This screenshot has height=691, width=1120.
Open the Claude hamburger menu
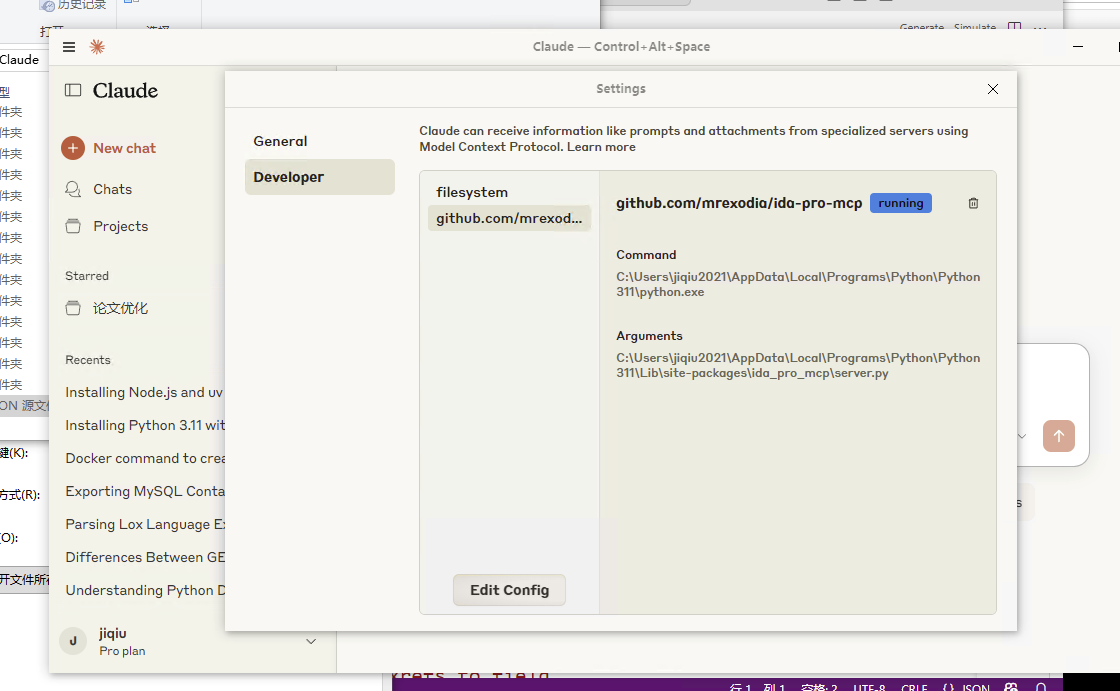tap(69, 47)
